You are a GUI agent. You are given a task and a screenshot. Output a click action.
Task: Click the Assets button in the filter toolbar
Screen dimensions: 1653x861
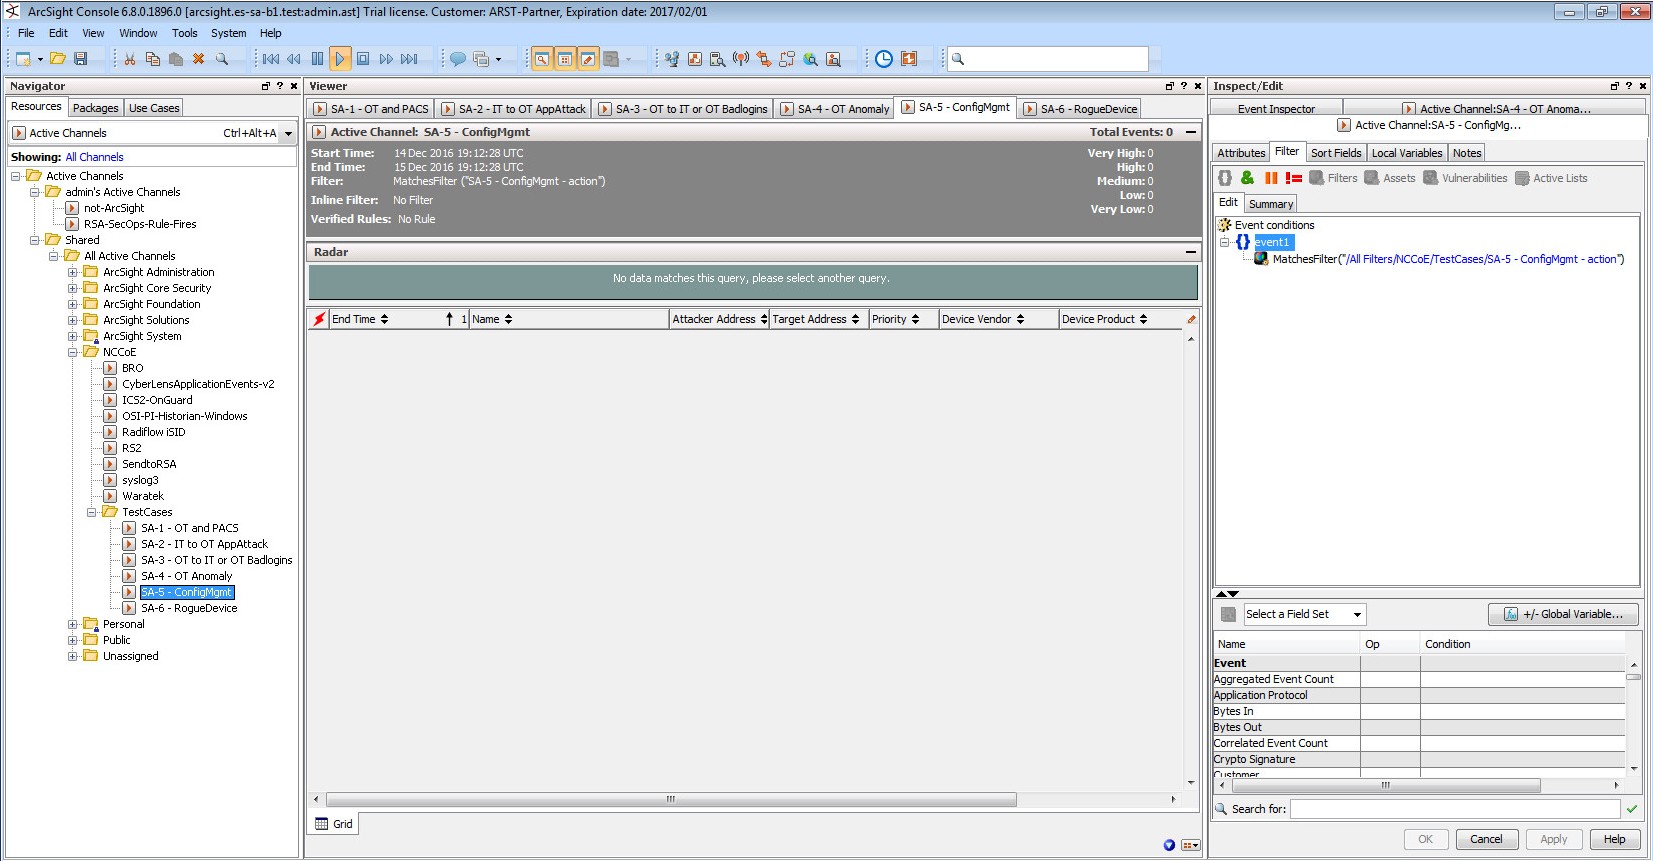click(x=1390, y=178)
